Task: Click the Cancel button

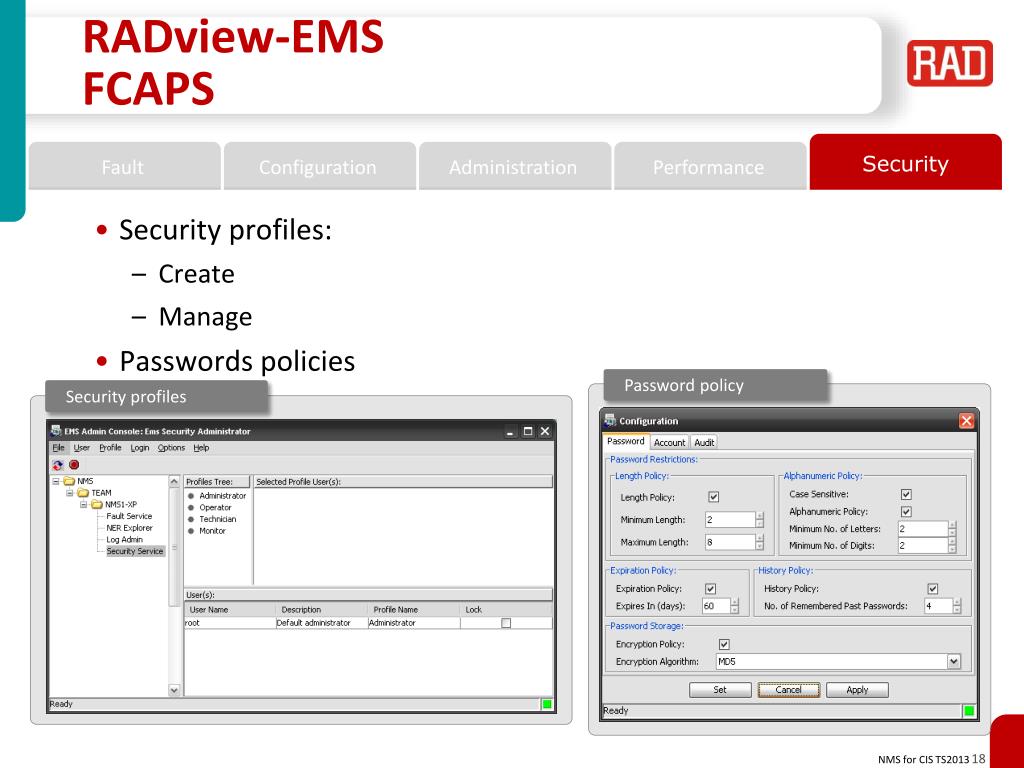Action: tap(788, 690)
